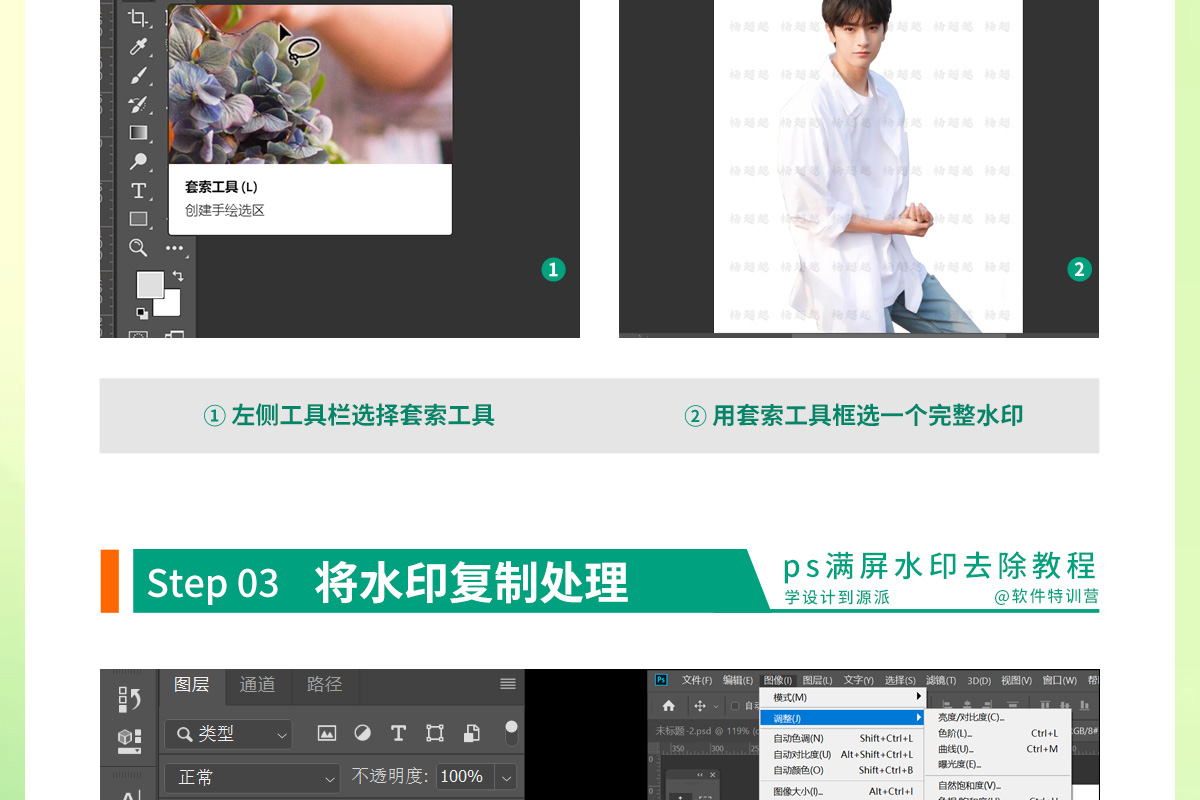Tick the auto-select checkbox in options bar
Viewport: 1200px width, 800px height.
[x=735, y=706]
